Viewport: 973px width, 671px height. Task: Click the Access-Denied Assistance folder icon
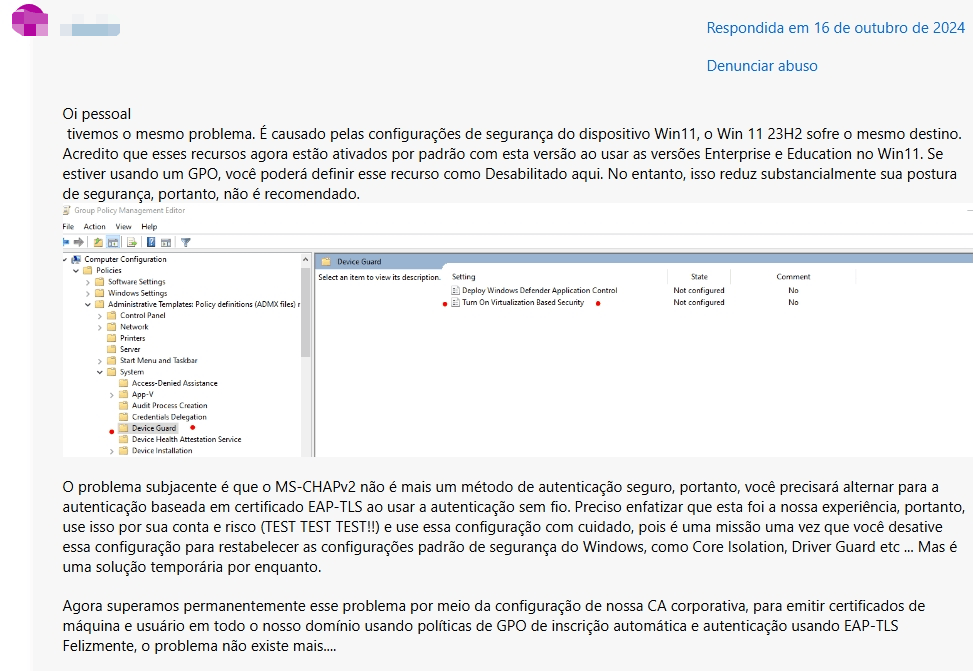click(123, 383)
